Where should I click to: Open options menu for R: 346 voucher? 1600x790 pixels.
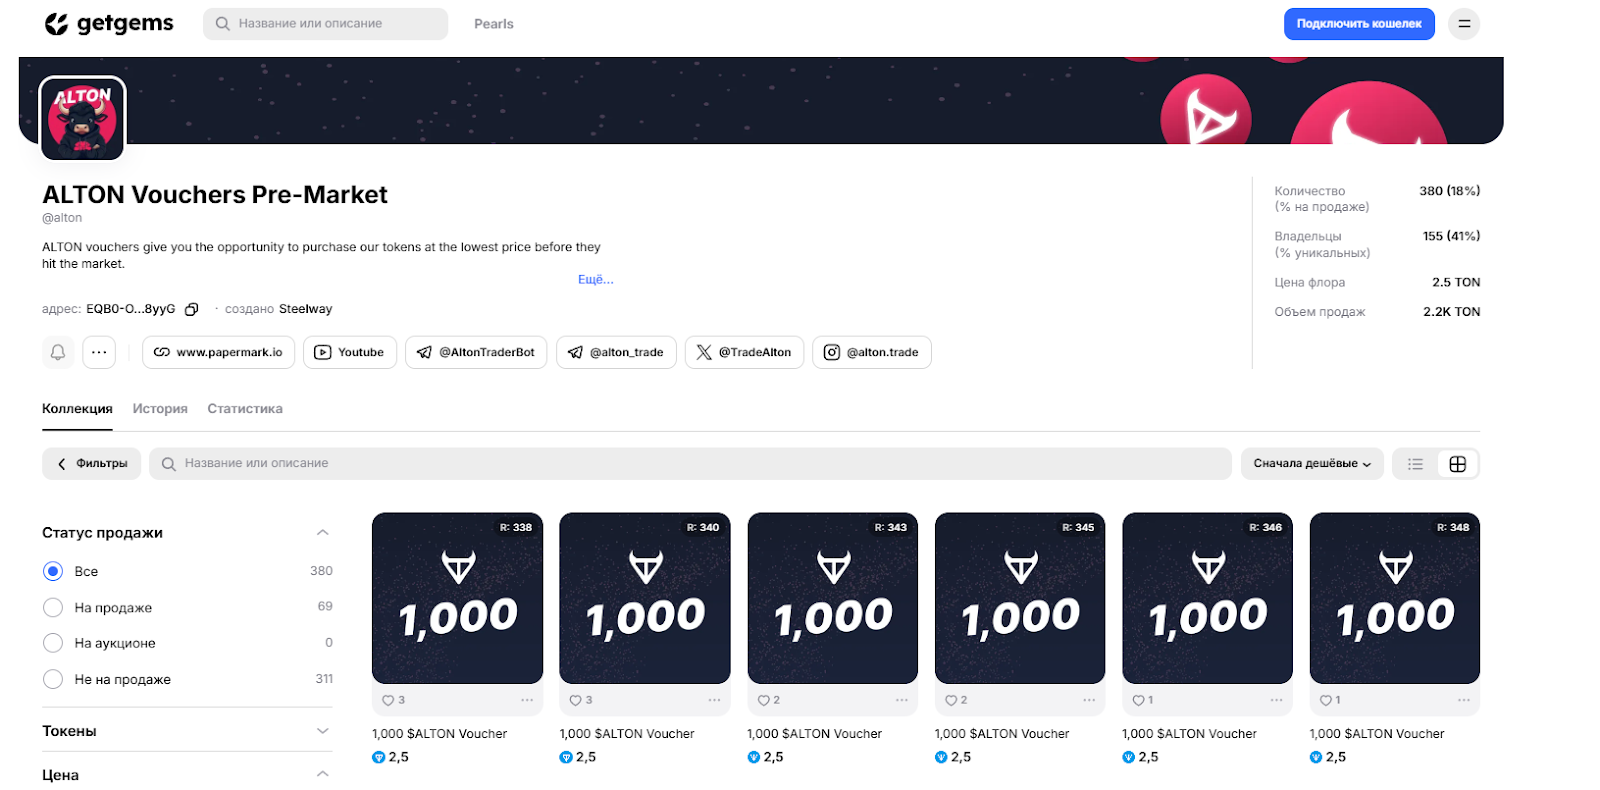[x=1277, y=700]
